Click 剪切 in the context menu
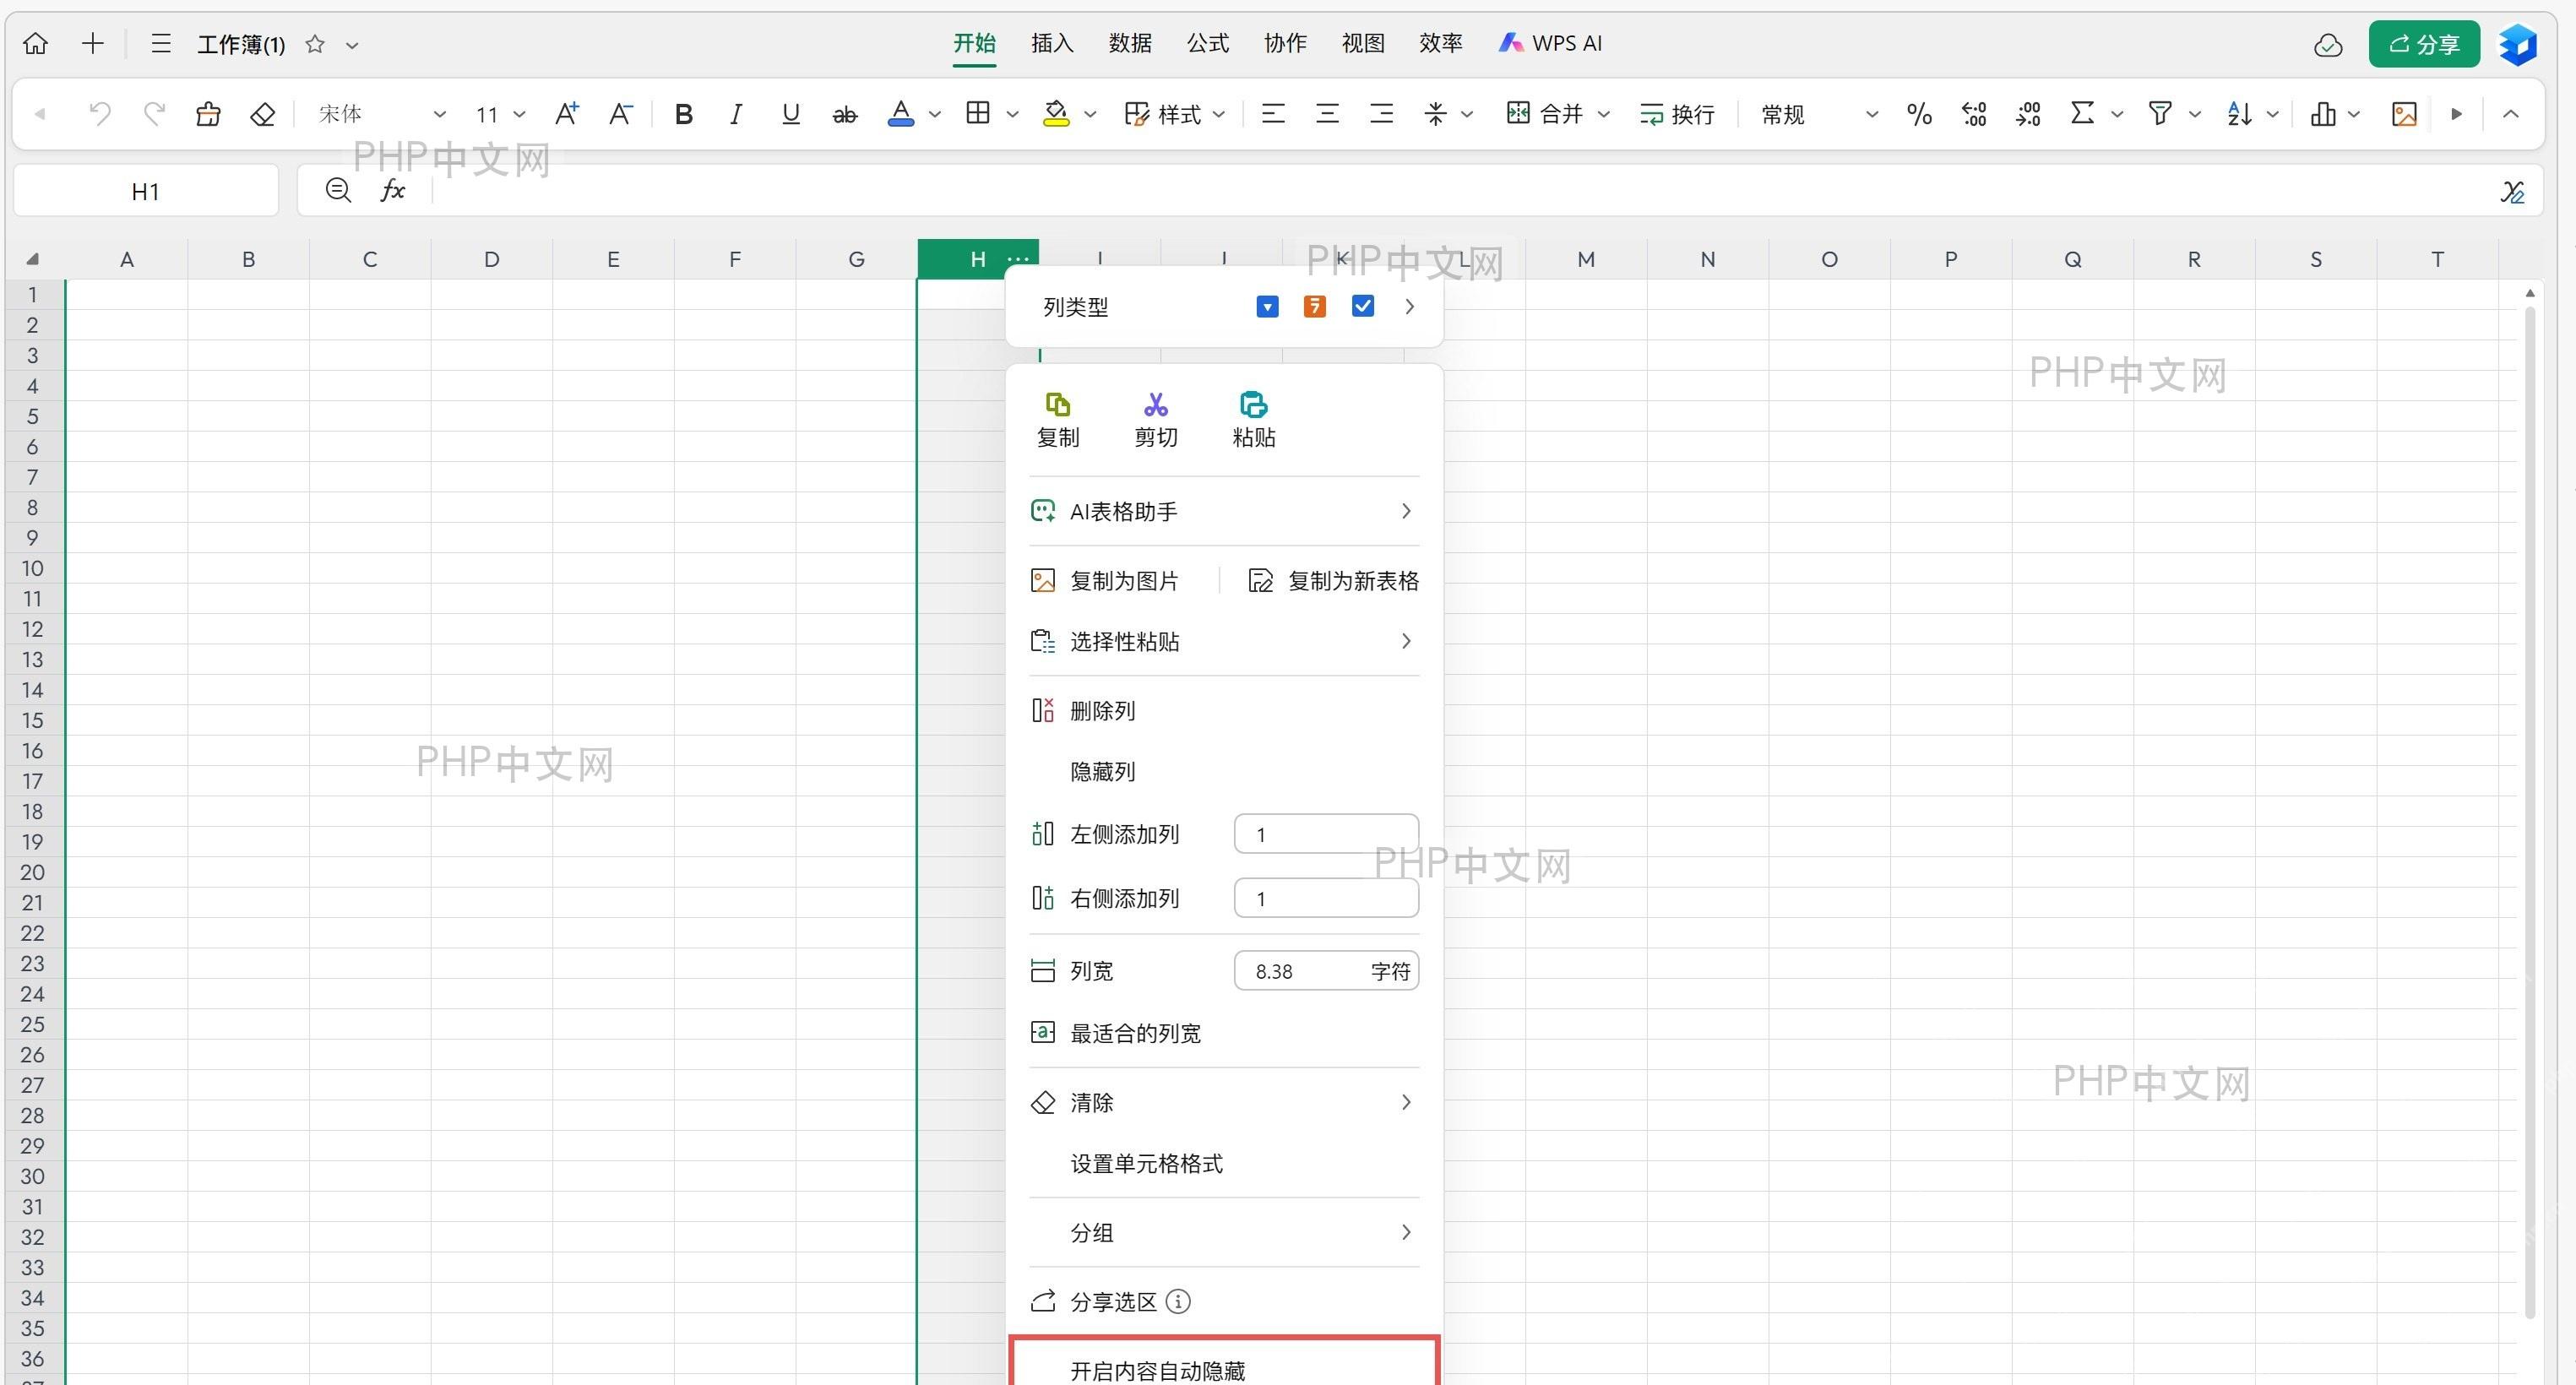Screen dimensions: 2576x1385 click(1156, 420)
